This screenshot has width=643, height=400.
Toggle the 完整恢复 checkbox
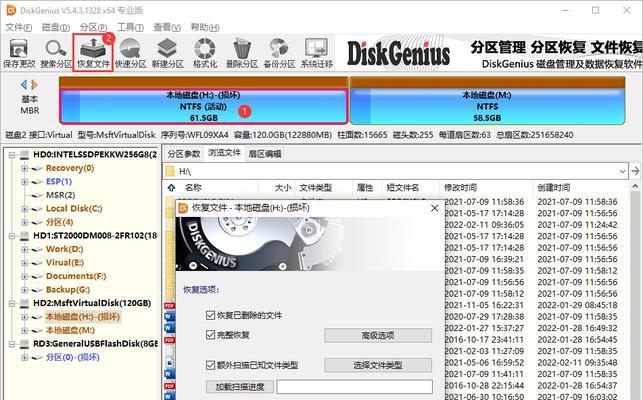click(x=210, y=335)
